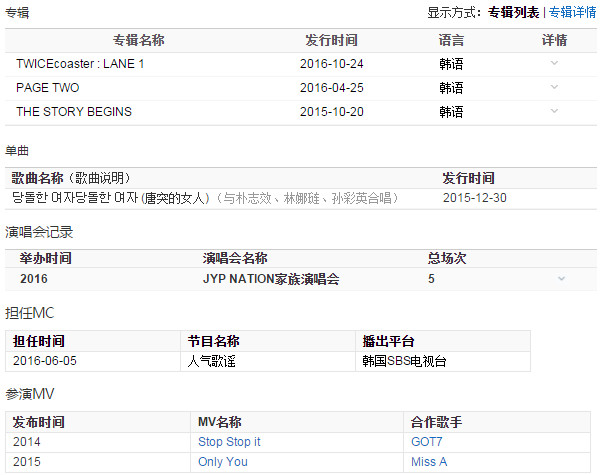Open Miss A artist link
600x475 pixels.
429,462
